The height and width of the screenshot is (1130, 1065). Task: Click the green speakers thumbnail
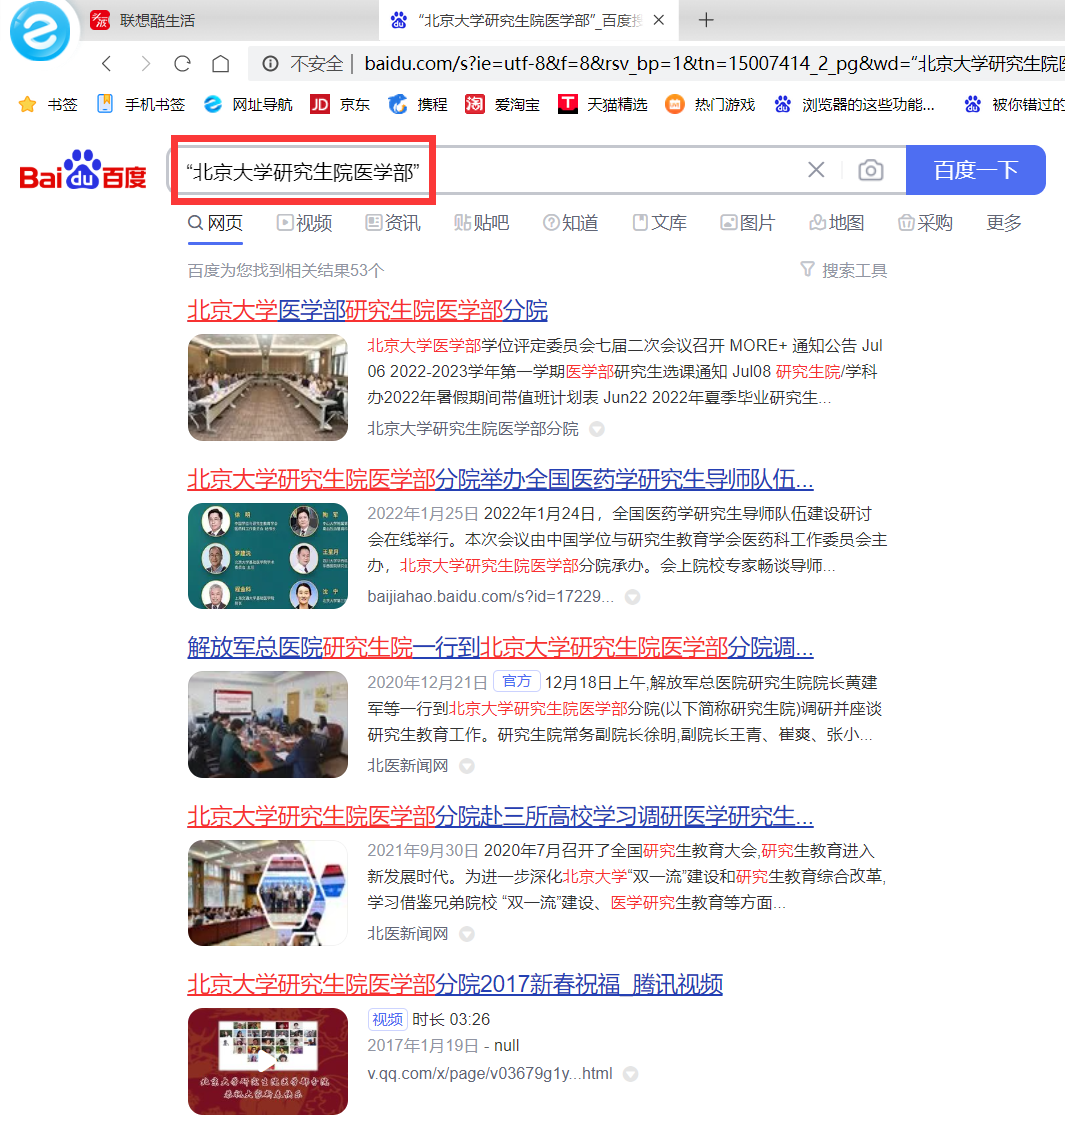268,556
